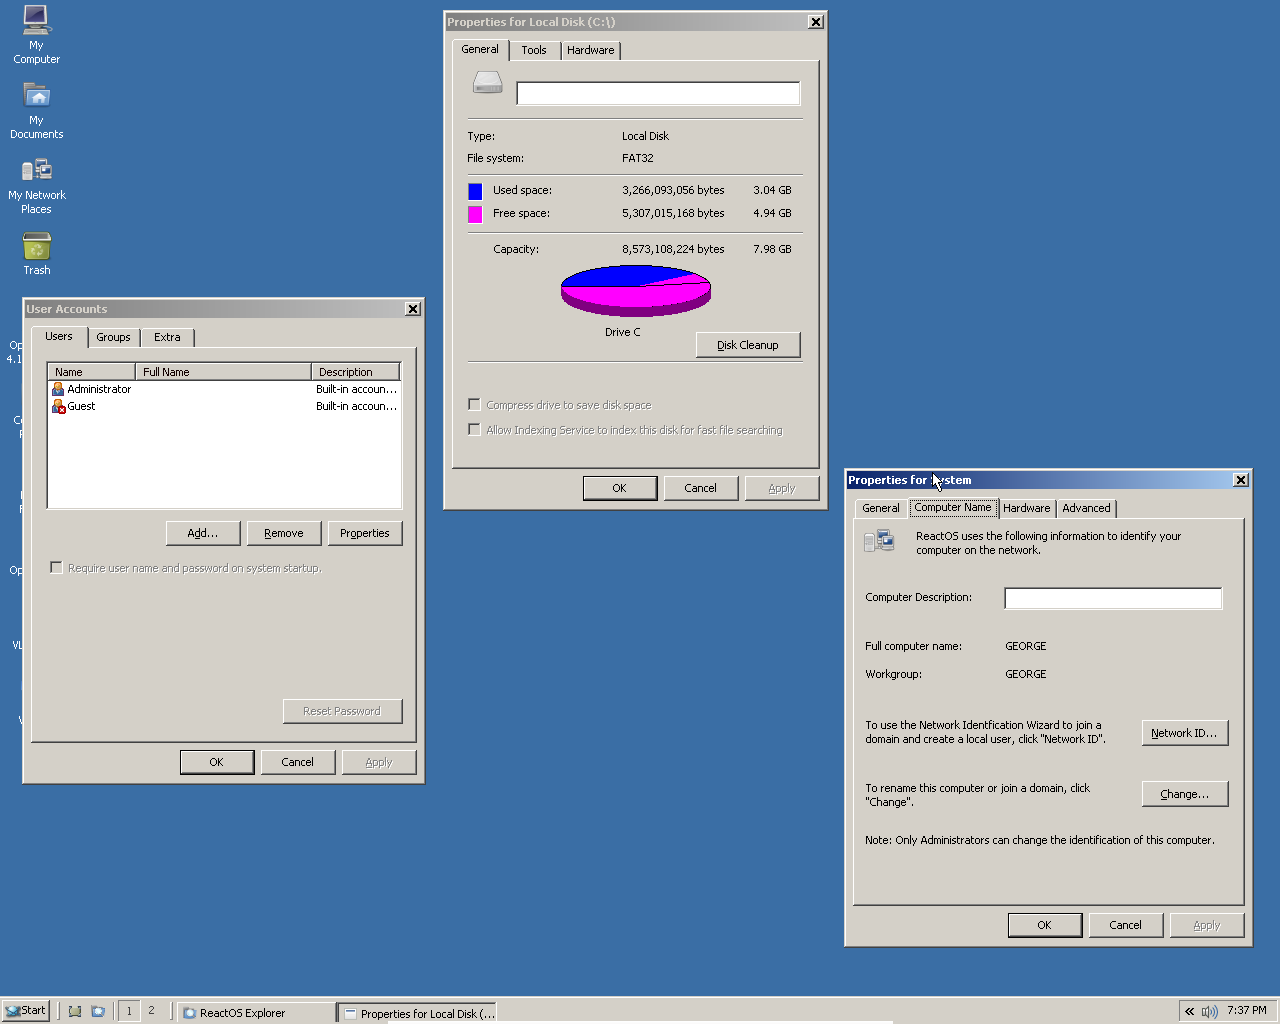Click the Description column header
Viewport: 1280px width, 1024px height.
pos(355,372)
